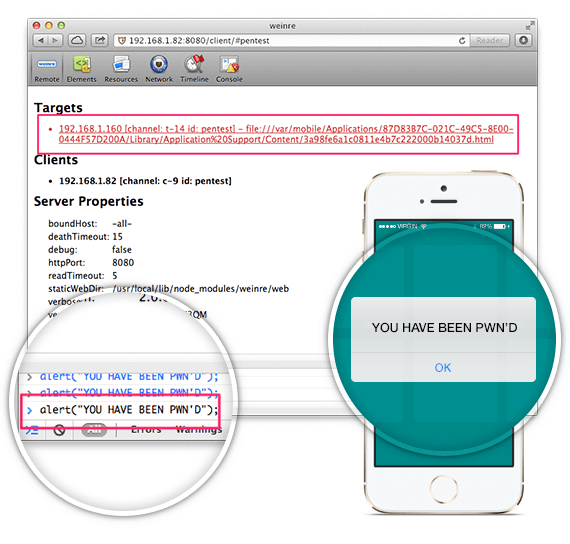The width and height of the screenshot is (570, 544).
Task: Open the 192.168.1.160 target link
Action: pyautogui.click(x=286, y=134)
